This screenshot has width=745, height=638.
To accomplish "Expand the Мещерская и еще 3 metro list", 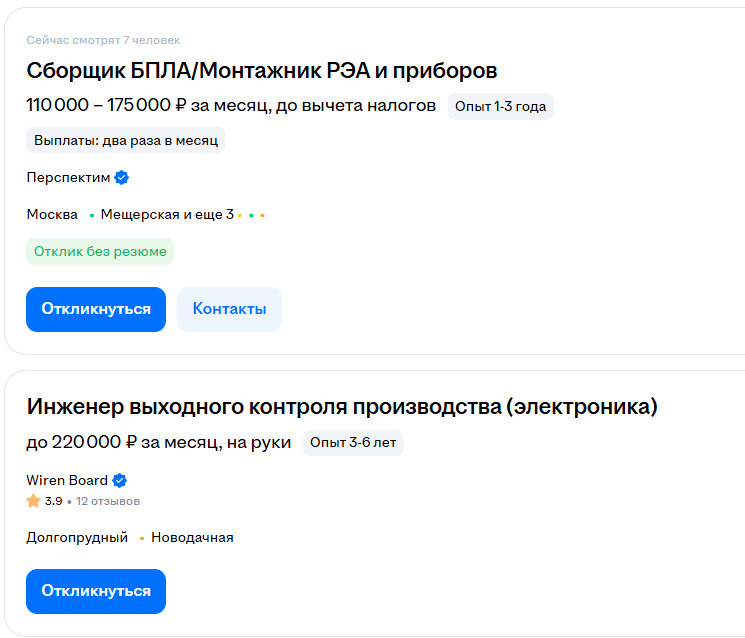I will (x=167, y=214).
